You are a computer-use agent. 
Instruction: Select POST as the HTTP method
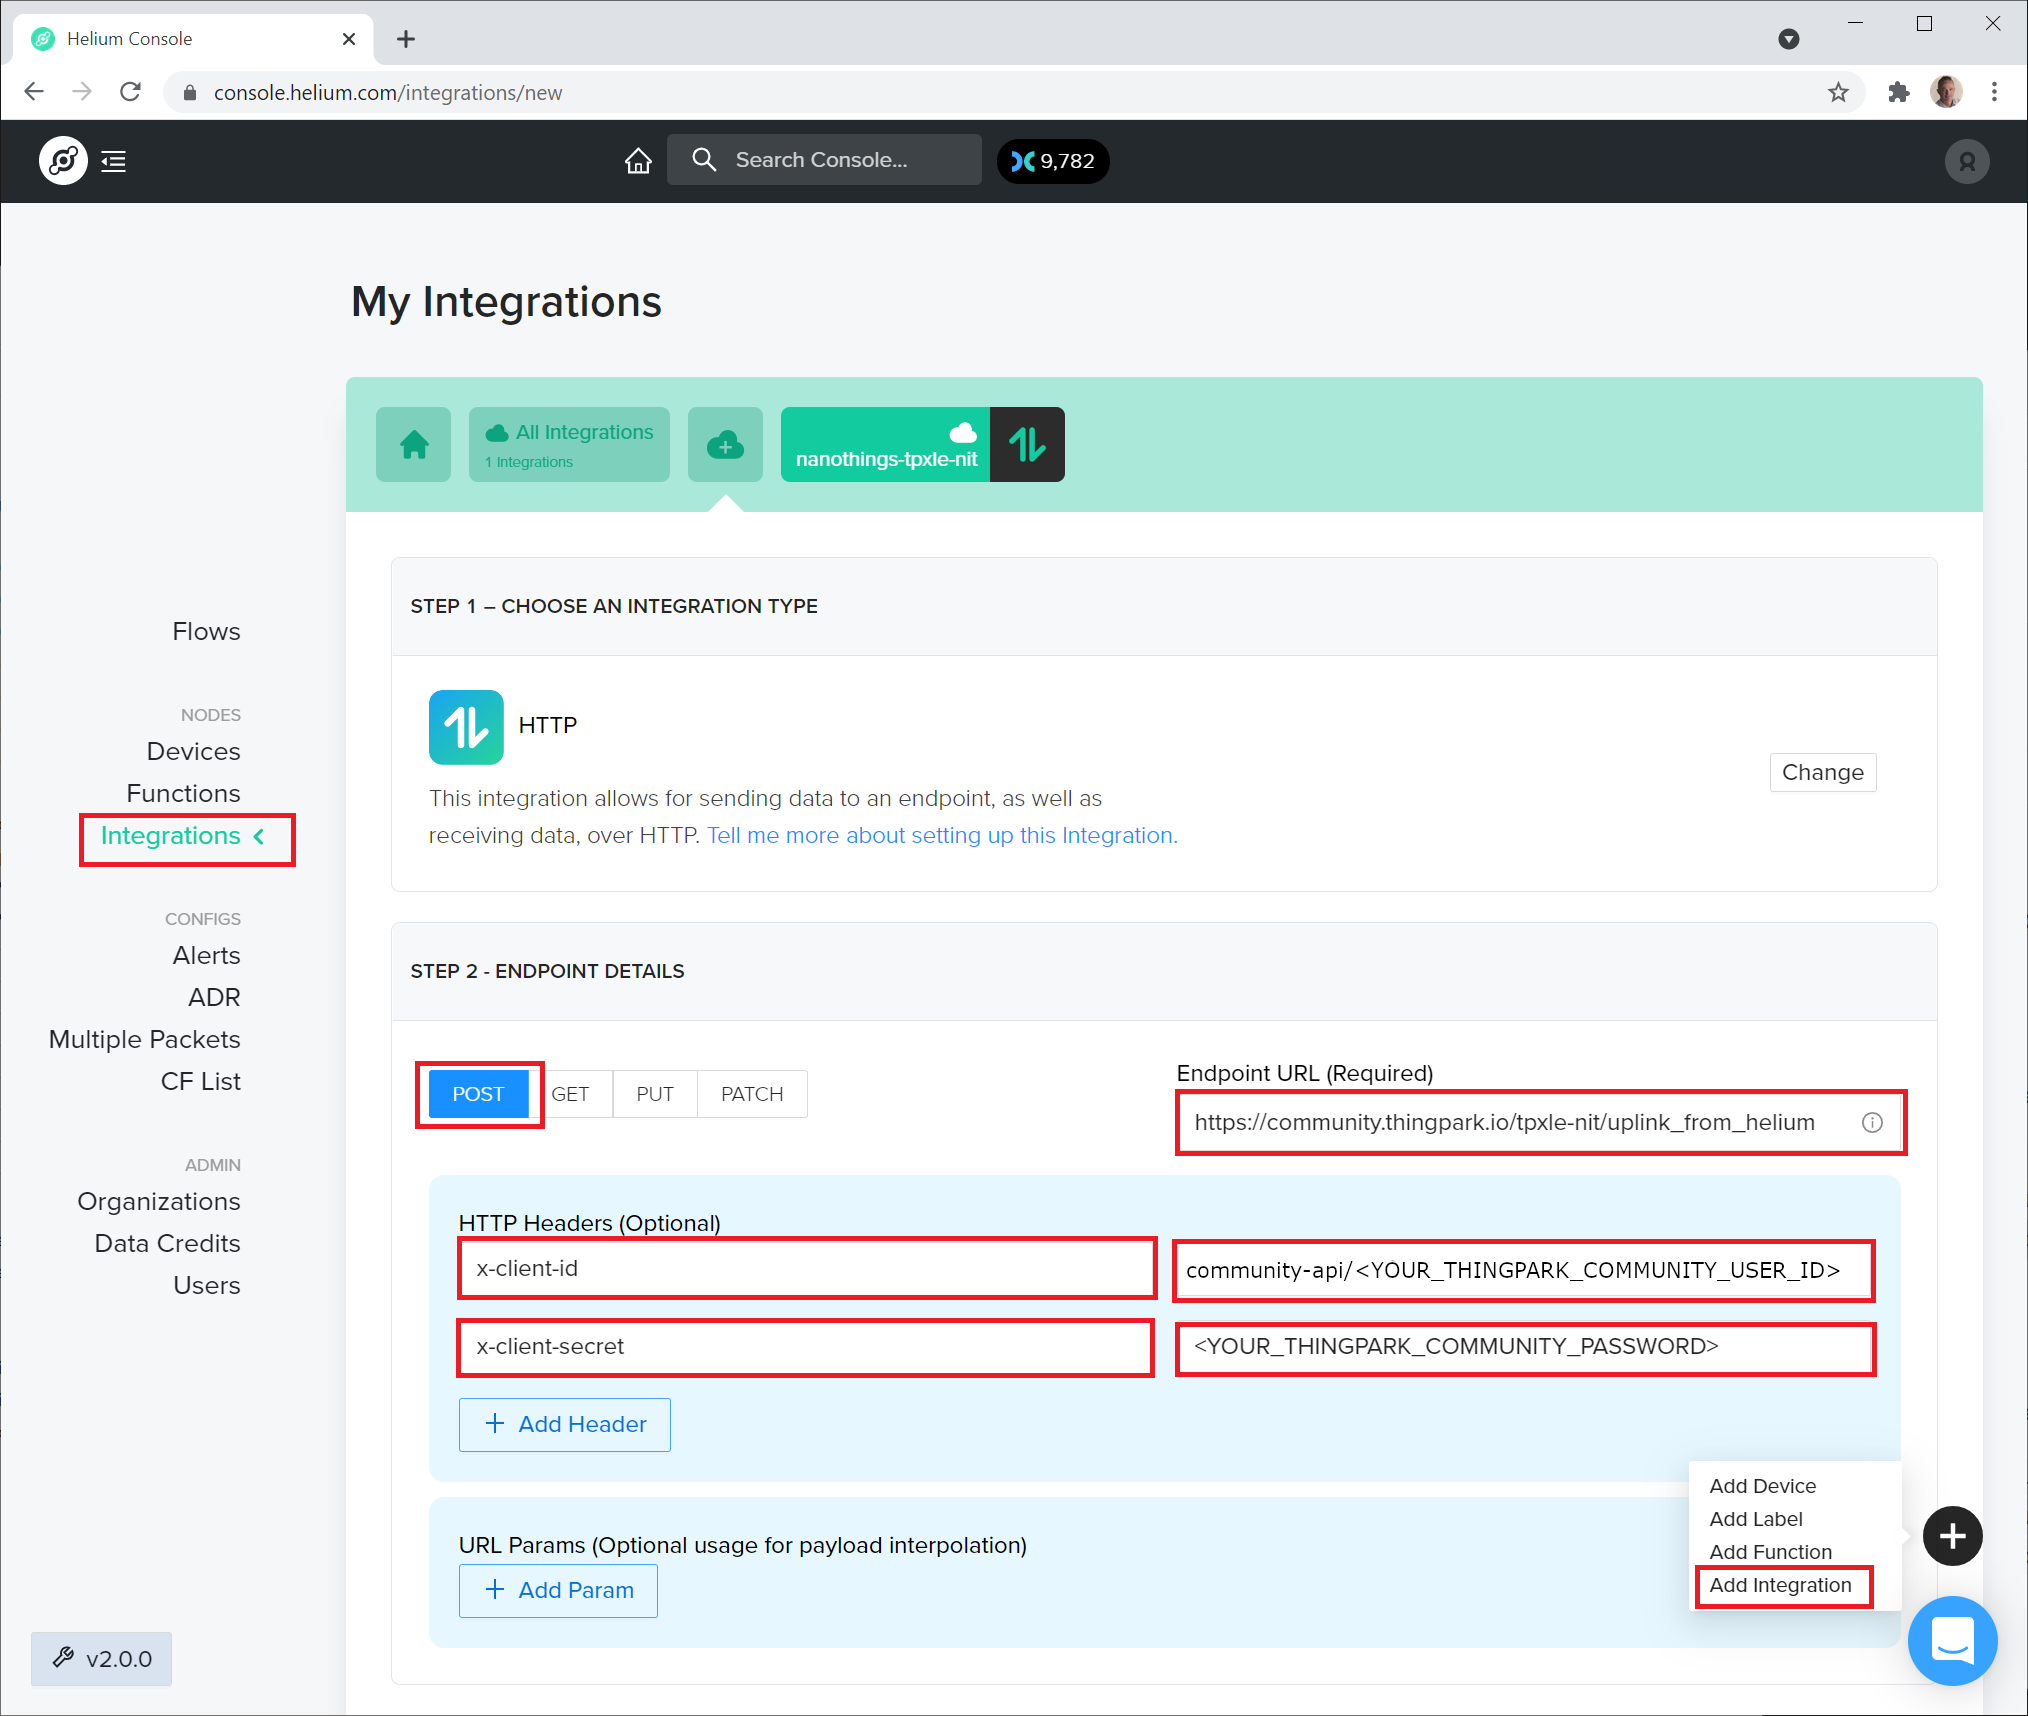tap(478, 1094)
